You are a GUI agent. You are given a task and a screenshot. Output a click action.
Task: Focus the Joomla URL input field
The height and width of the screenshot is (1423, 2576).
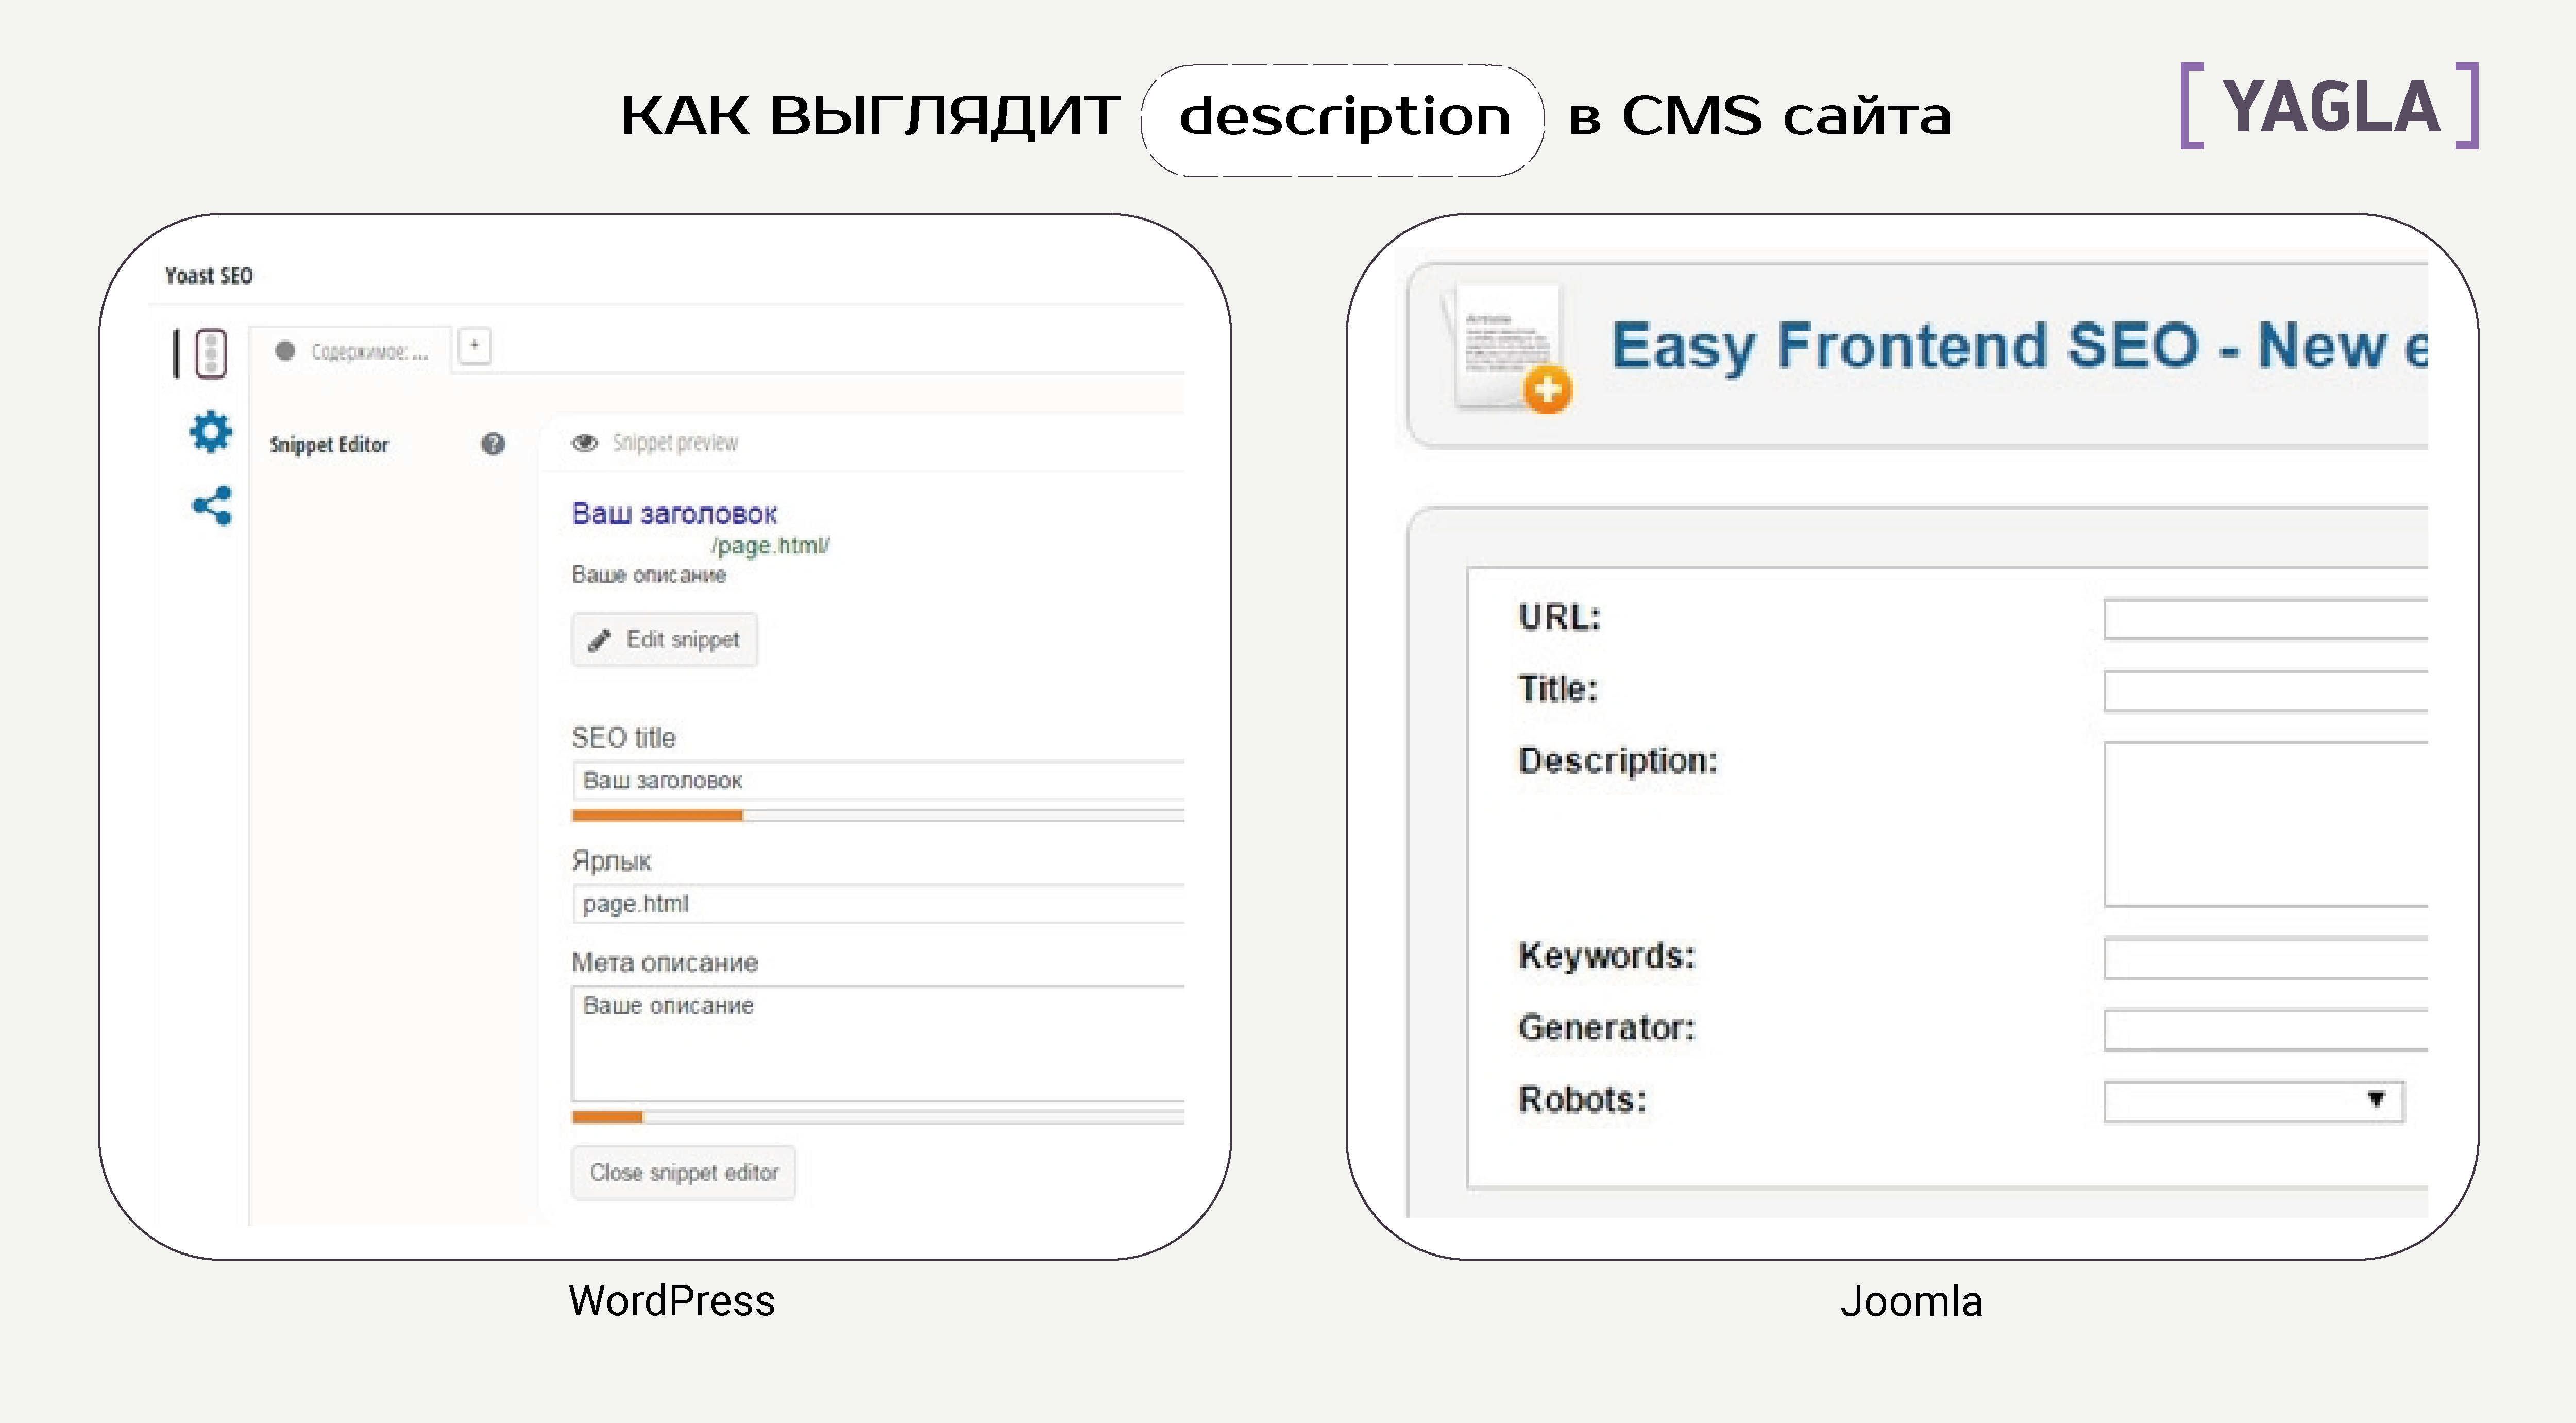point(2266,619)
